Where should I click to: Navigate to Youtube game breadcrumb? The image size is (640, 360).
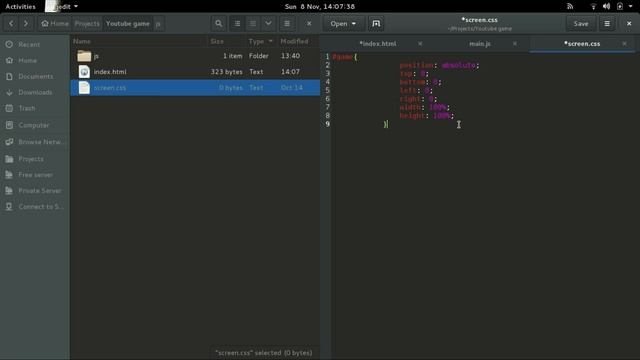pos(128,24)
